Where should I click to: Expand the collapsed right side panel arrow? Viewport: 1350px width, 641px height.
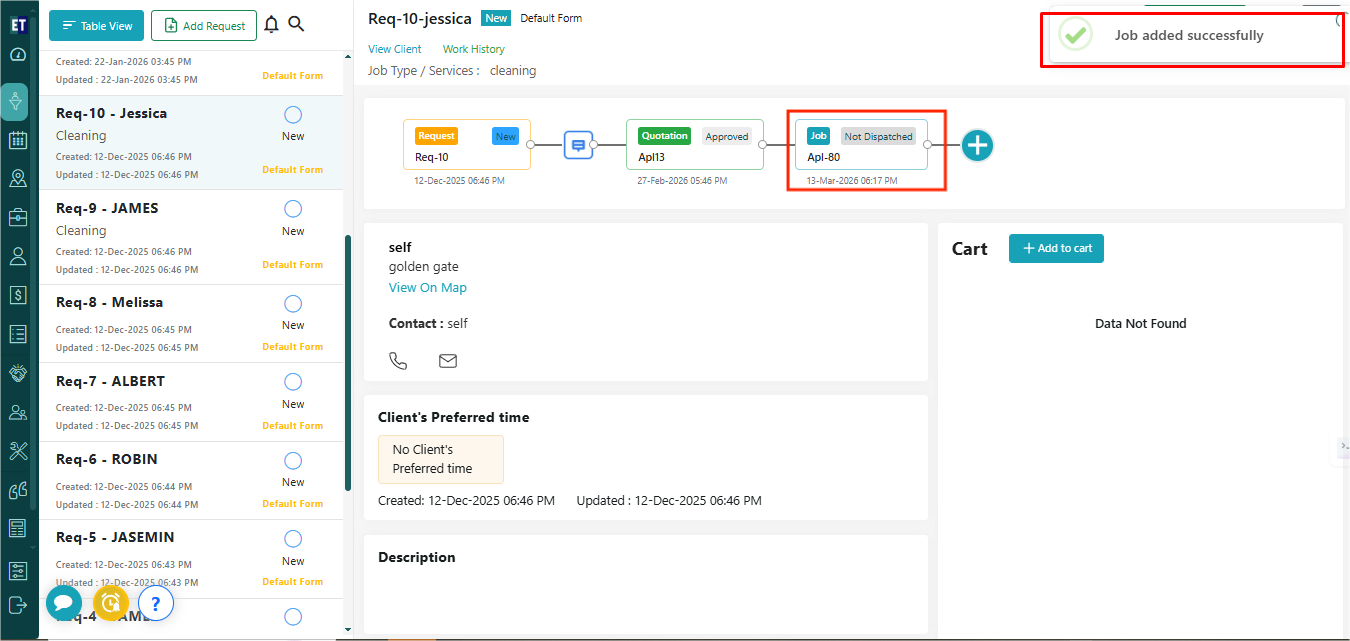pos(1343,446)
